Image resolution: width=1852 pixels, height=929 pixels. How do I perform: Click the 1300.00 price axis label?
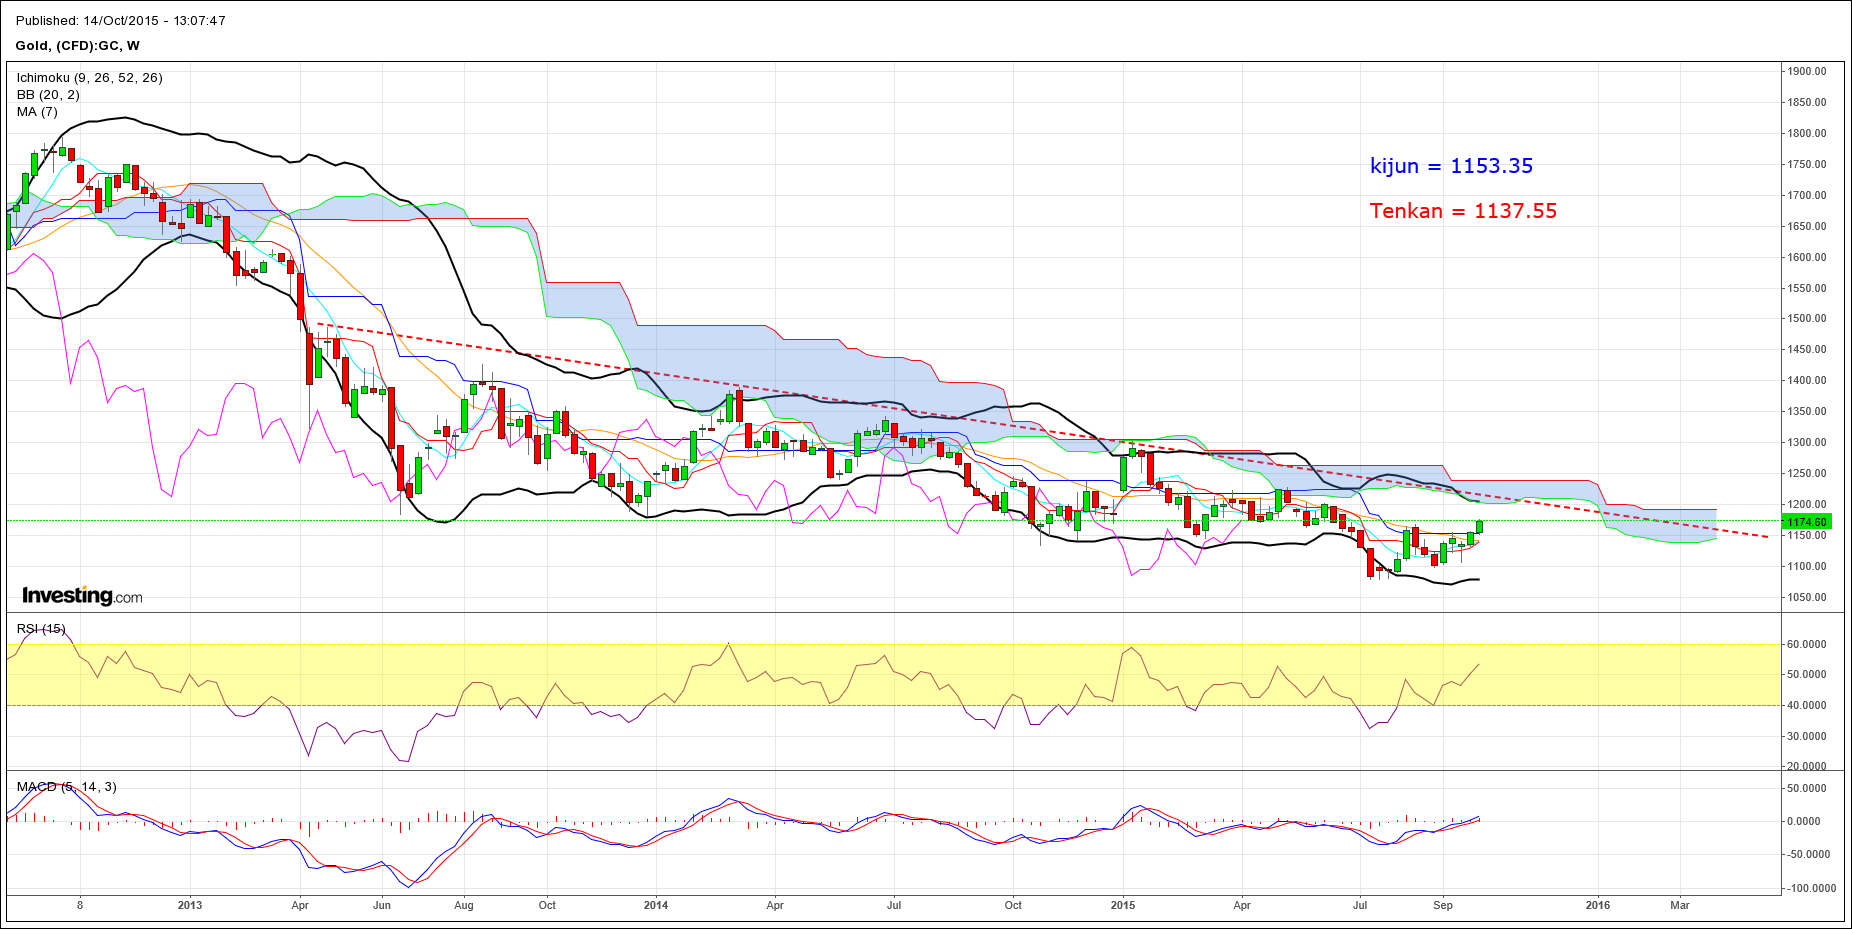click(x=1807, y=442)
